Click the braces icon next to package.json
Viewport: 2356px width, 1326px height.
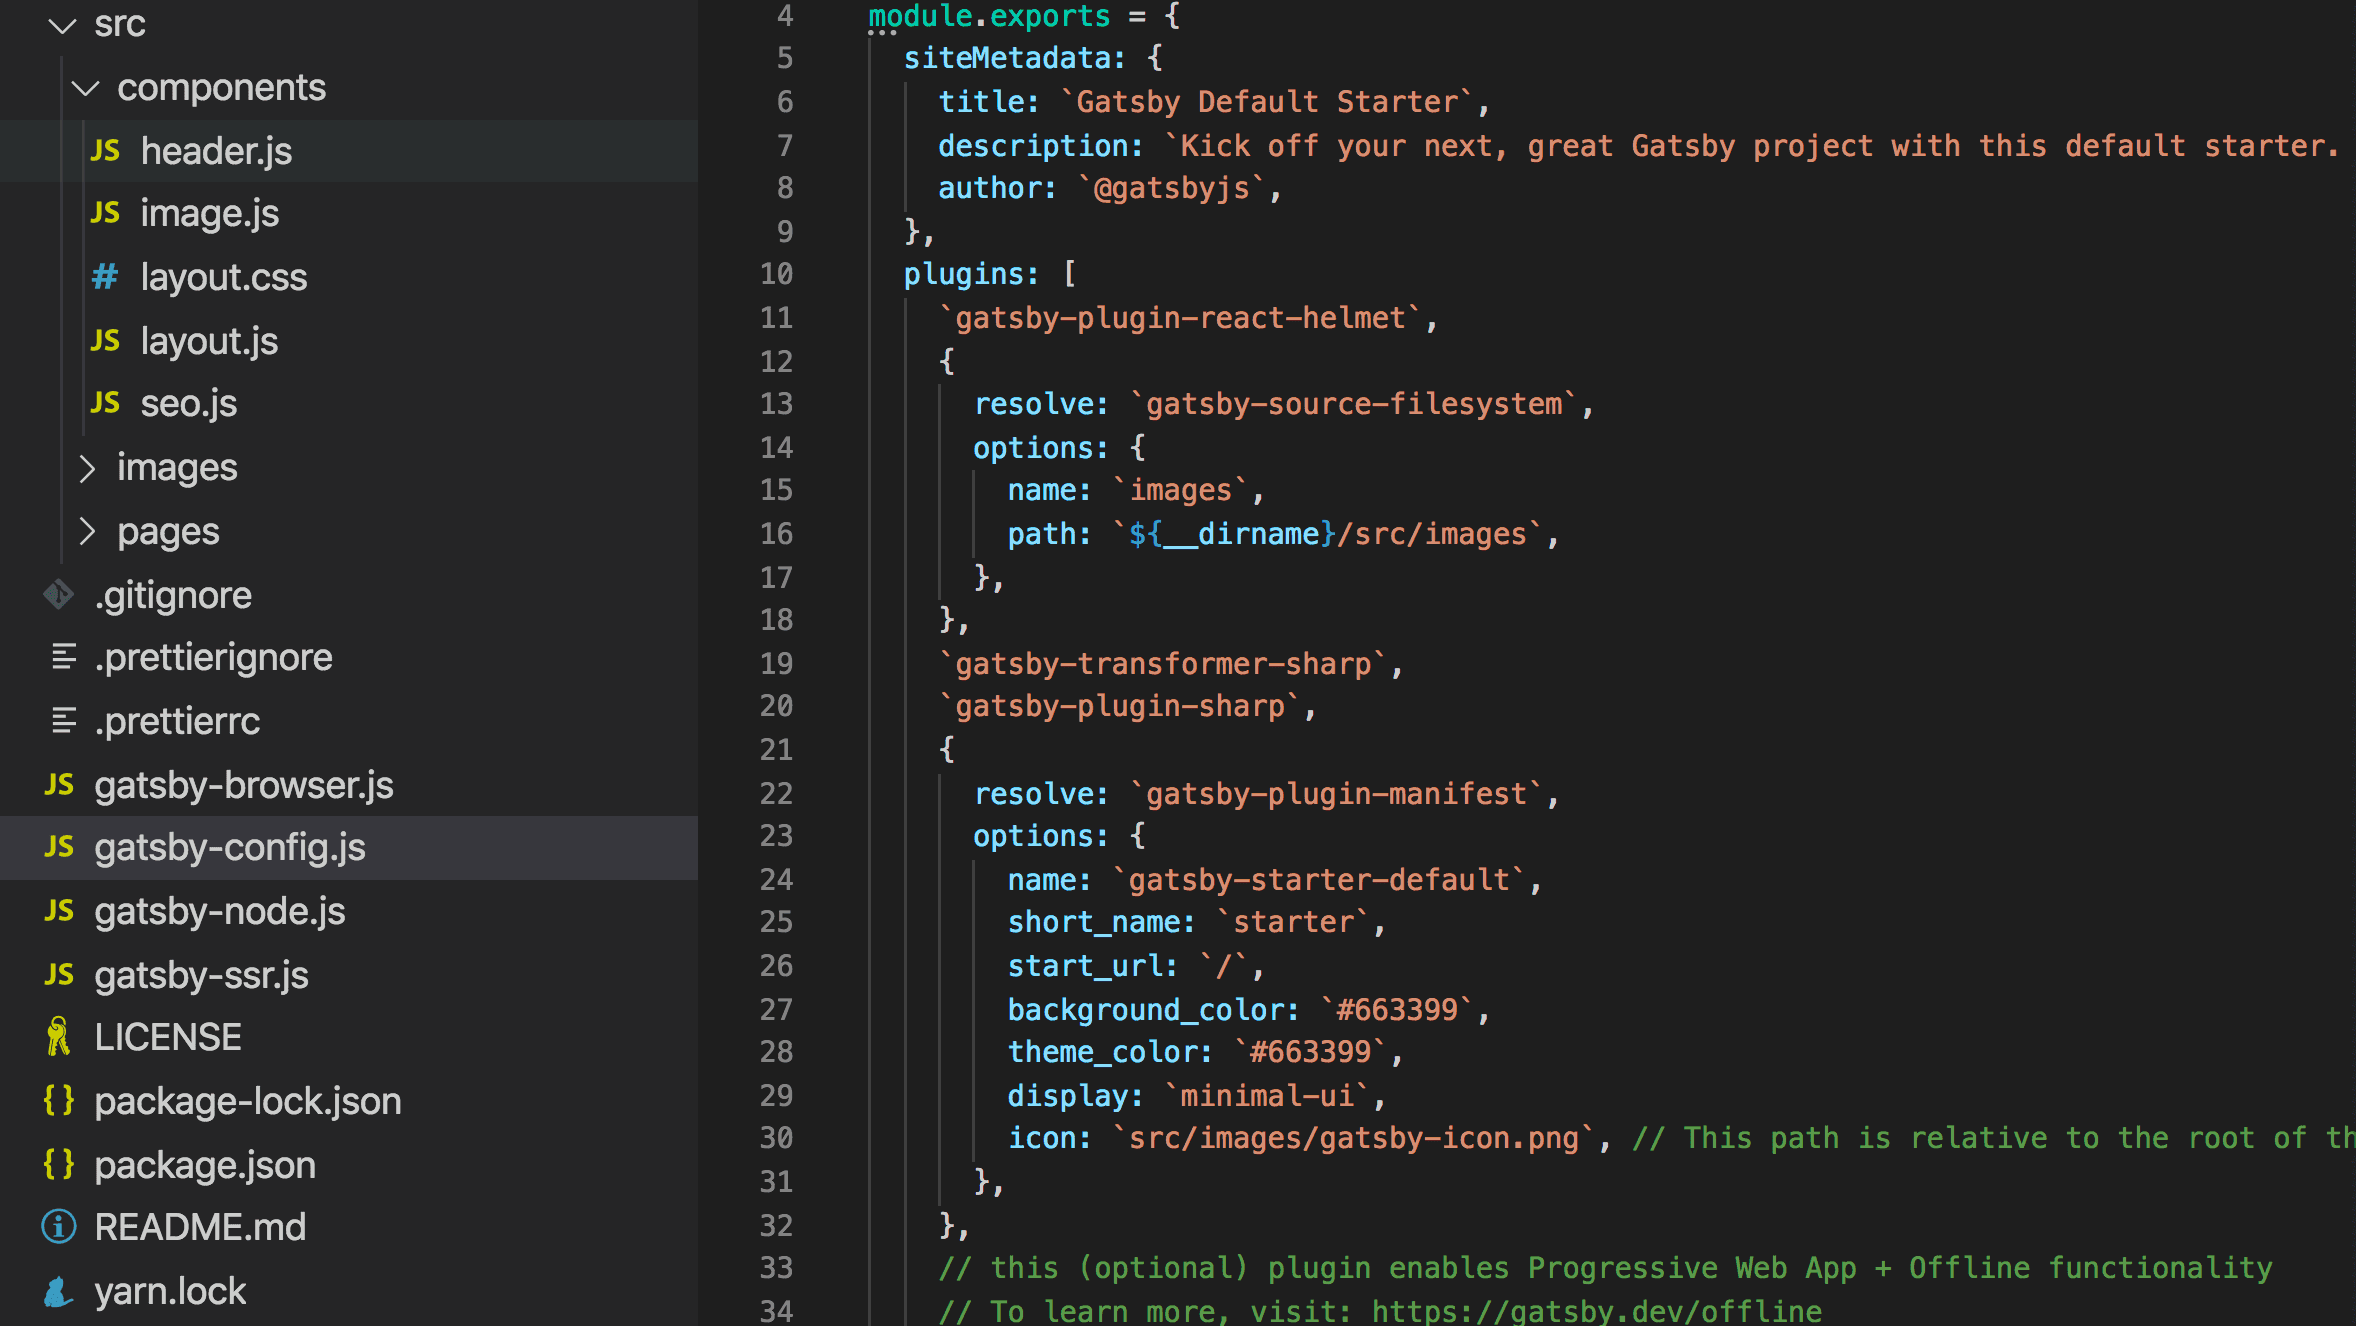click(59, 1164)
